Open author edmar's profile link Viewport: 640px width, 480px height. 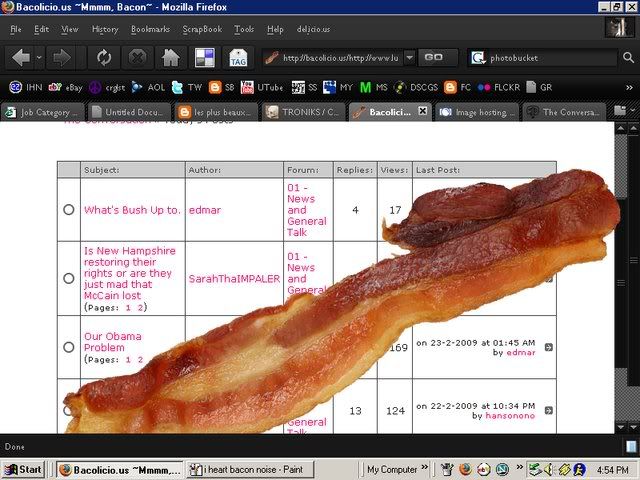click(x=204, y=210)
